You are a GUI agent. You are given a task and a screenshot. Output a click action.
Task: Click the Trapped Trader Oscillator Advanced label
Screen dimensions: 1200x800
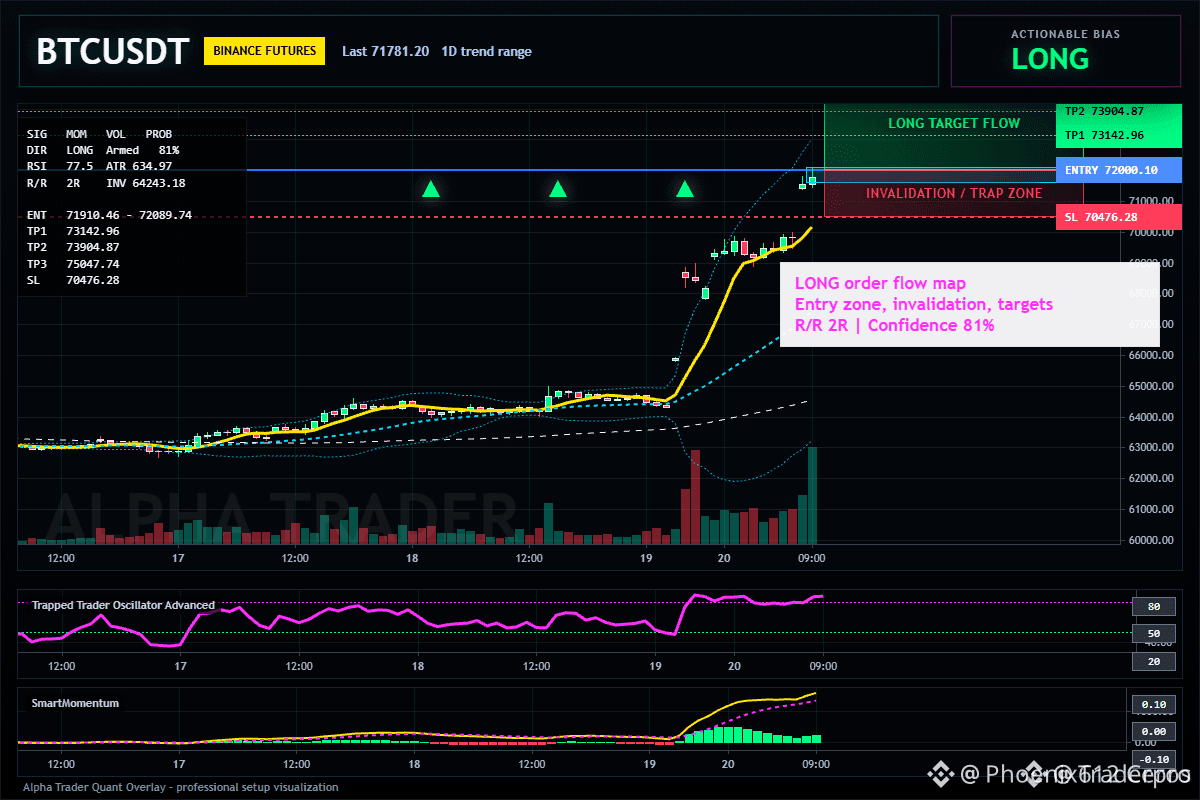[123, 605]
